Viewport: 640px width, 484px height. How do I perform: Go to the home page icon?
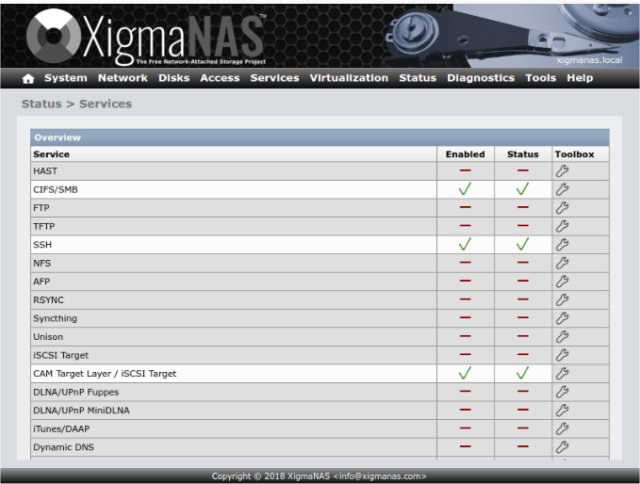28,78
